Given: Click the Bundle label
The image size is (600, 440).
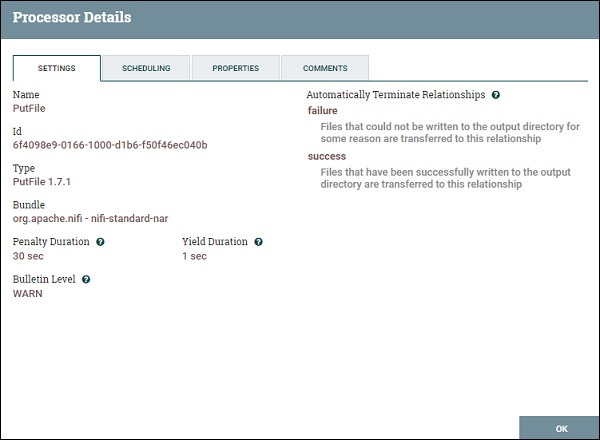Looking at the screenshot, I should click(x=29, y=205).
